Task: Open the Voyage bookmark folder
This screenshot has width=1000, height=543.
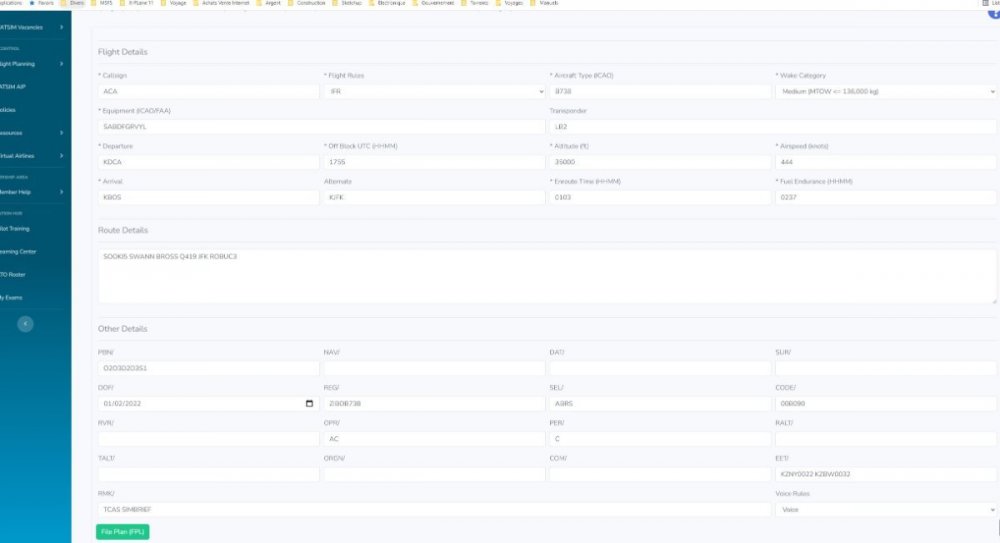Action: click(174, 3)
